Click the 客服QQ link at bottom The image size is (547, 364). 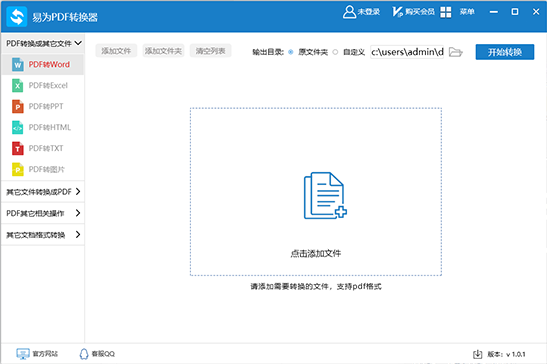click(103, 354)
